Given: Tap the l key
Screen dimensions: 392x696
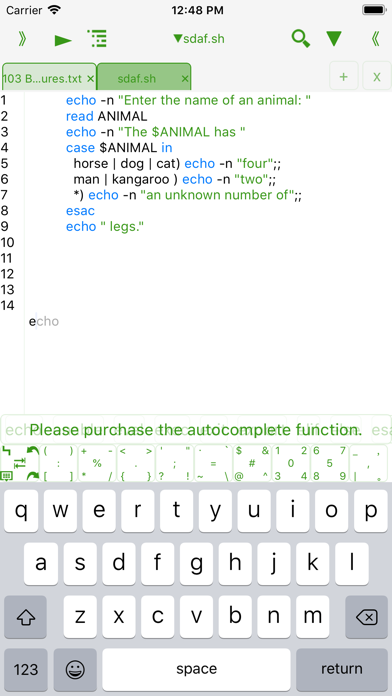Looking at the screenshot, I should coord(352,564).
